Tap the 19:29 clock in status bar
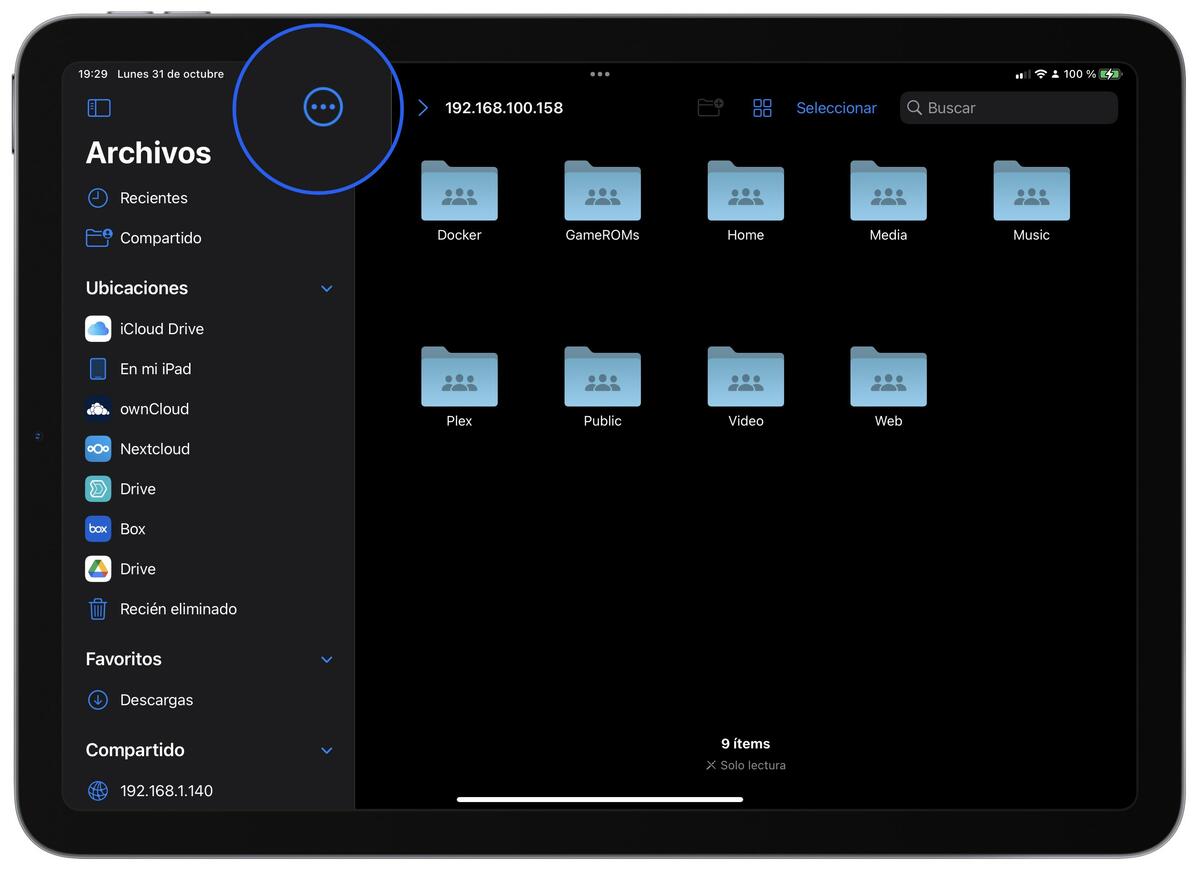This screenshot has width=1200, height=873. [x=93, y=74]
